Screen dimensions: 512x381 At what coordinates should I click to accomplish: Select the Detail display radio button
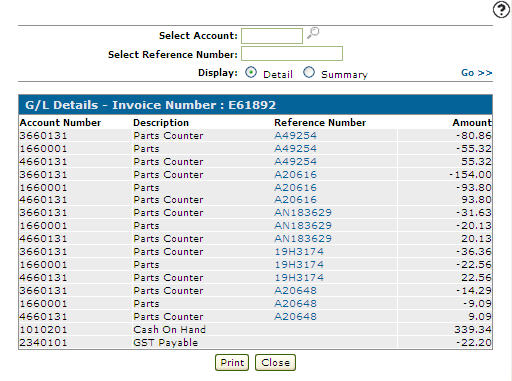click(251, 72)
